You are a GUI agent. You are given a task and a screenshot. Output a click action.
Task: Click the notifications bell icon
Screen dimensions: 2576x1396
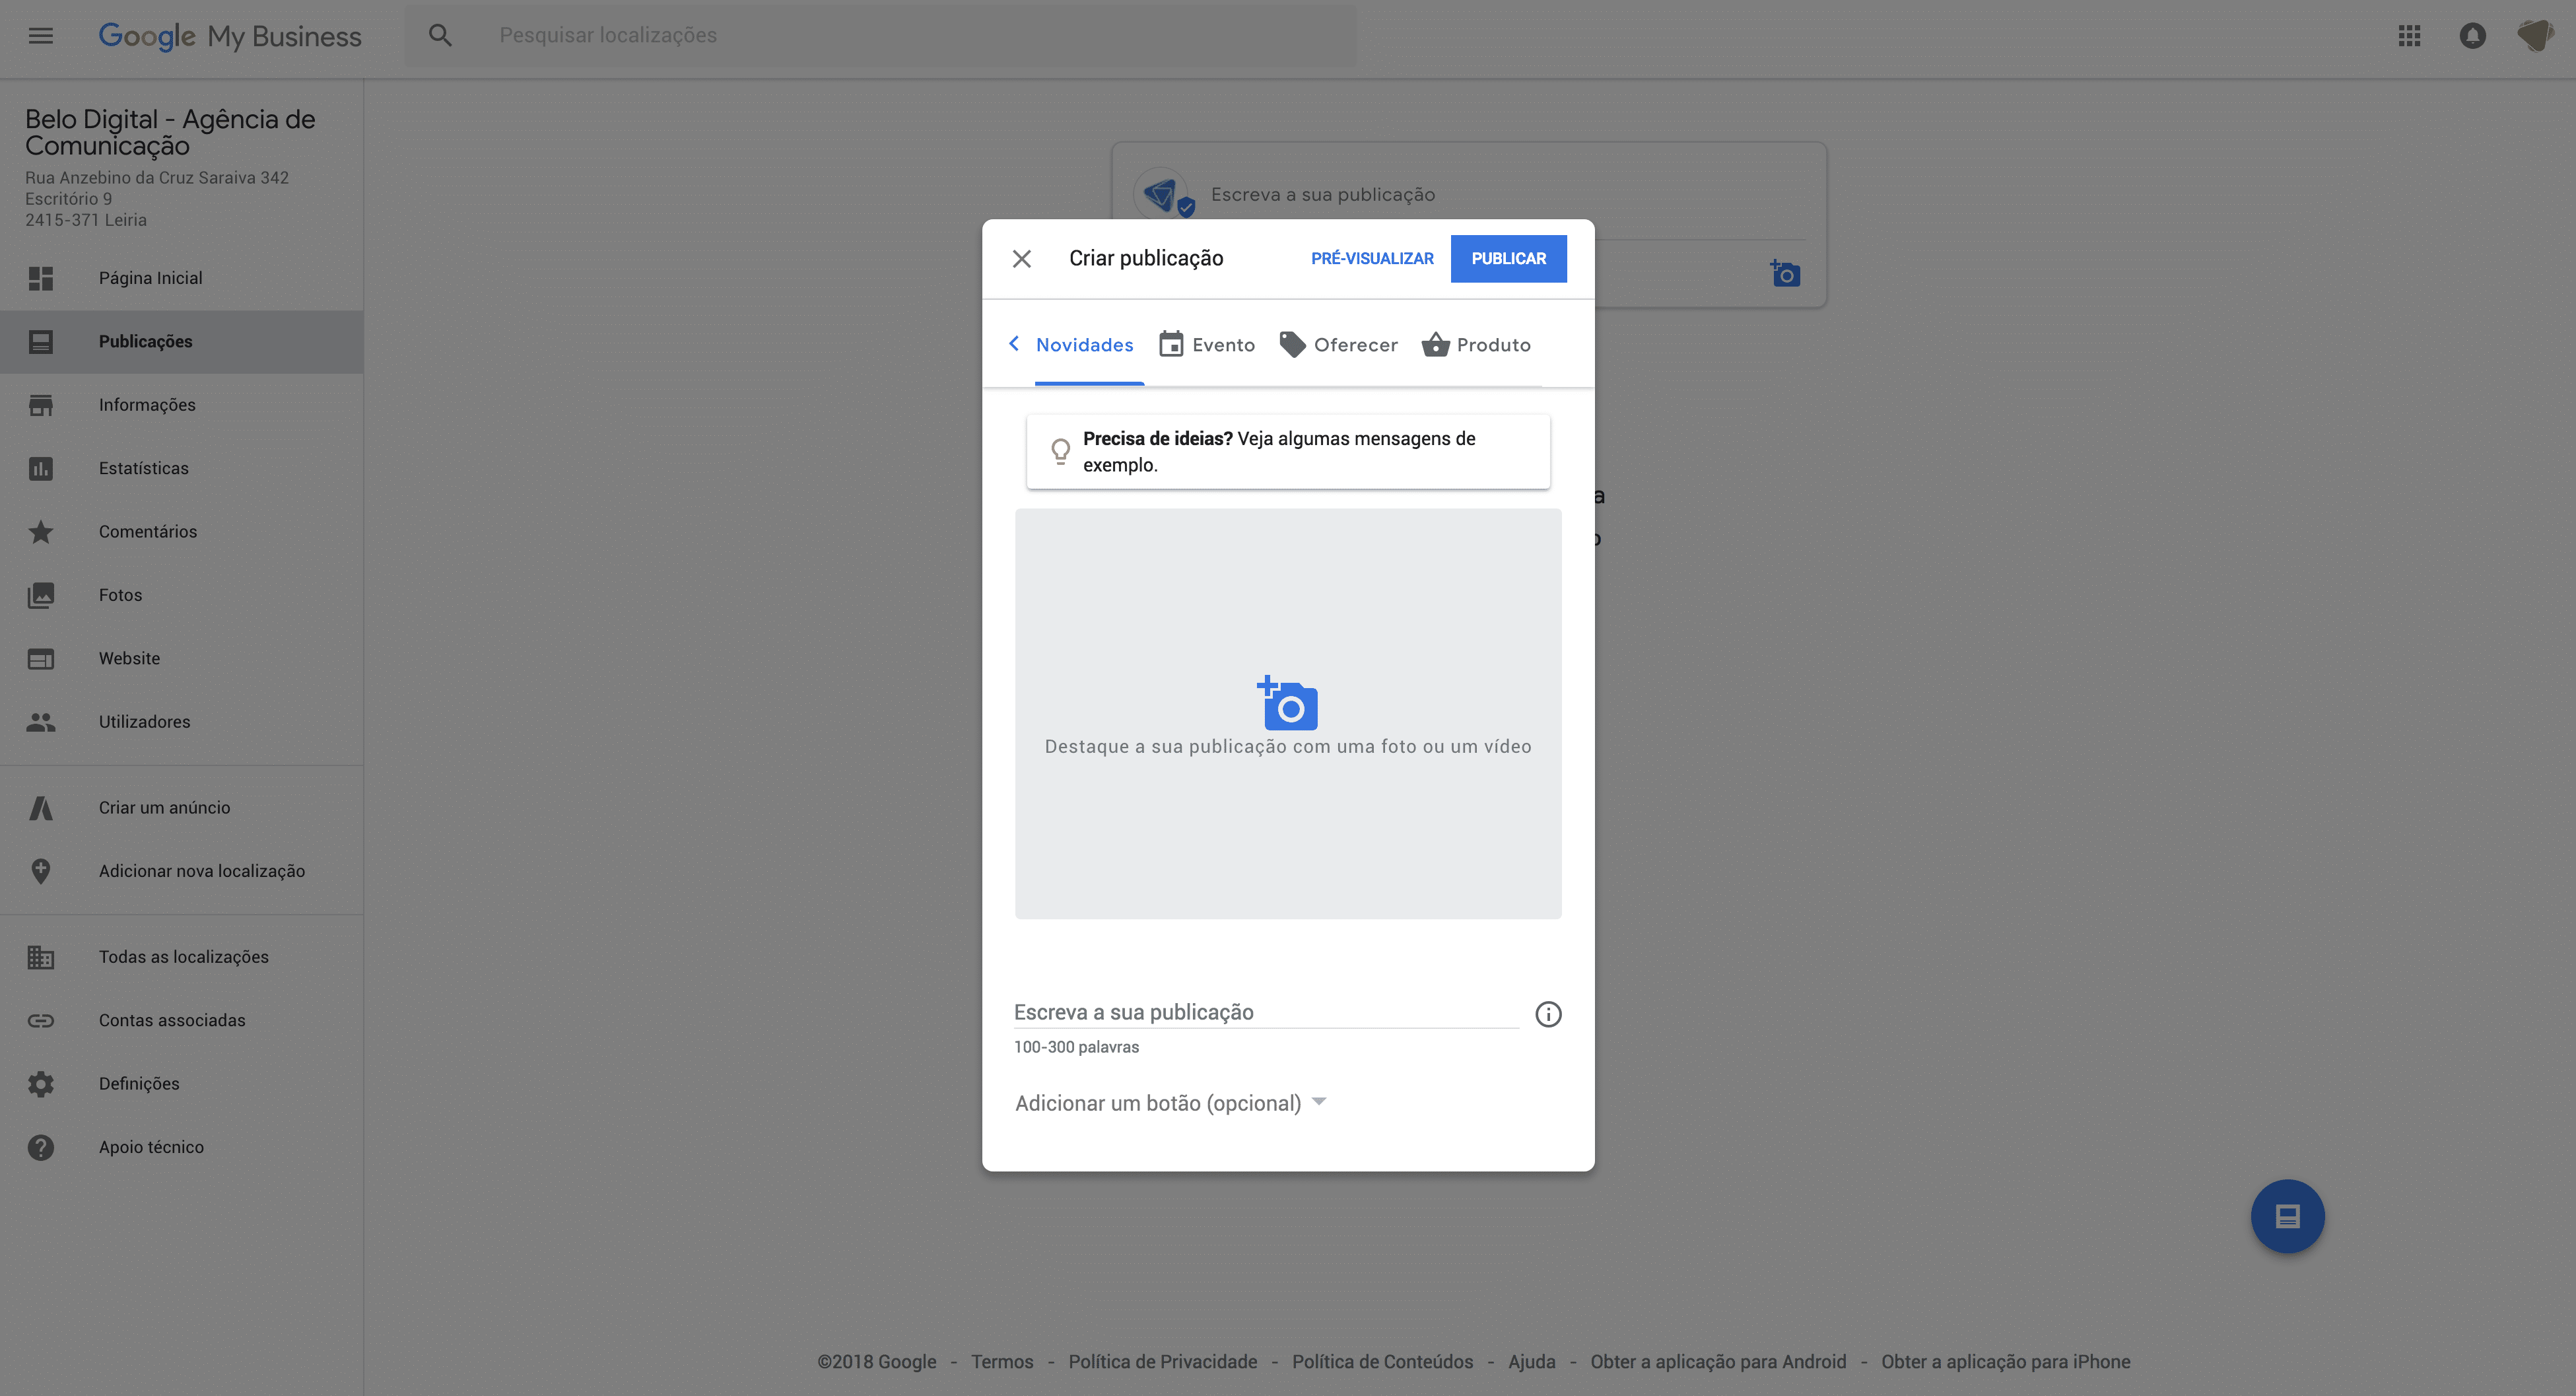tap(2472, 36)
